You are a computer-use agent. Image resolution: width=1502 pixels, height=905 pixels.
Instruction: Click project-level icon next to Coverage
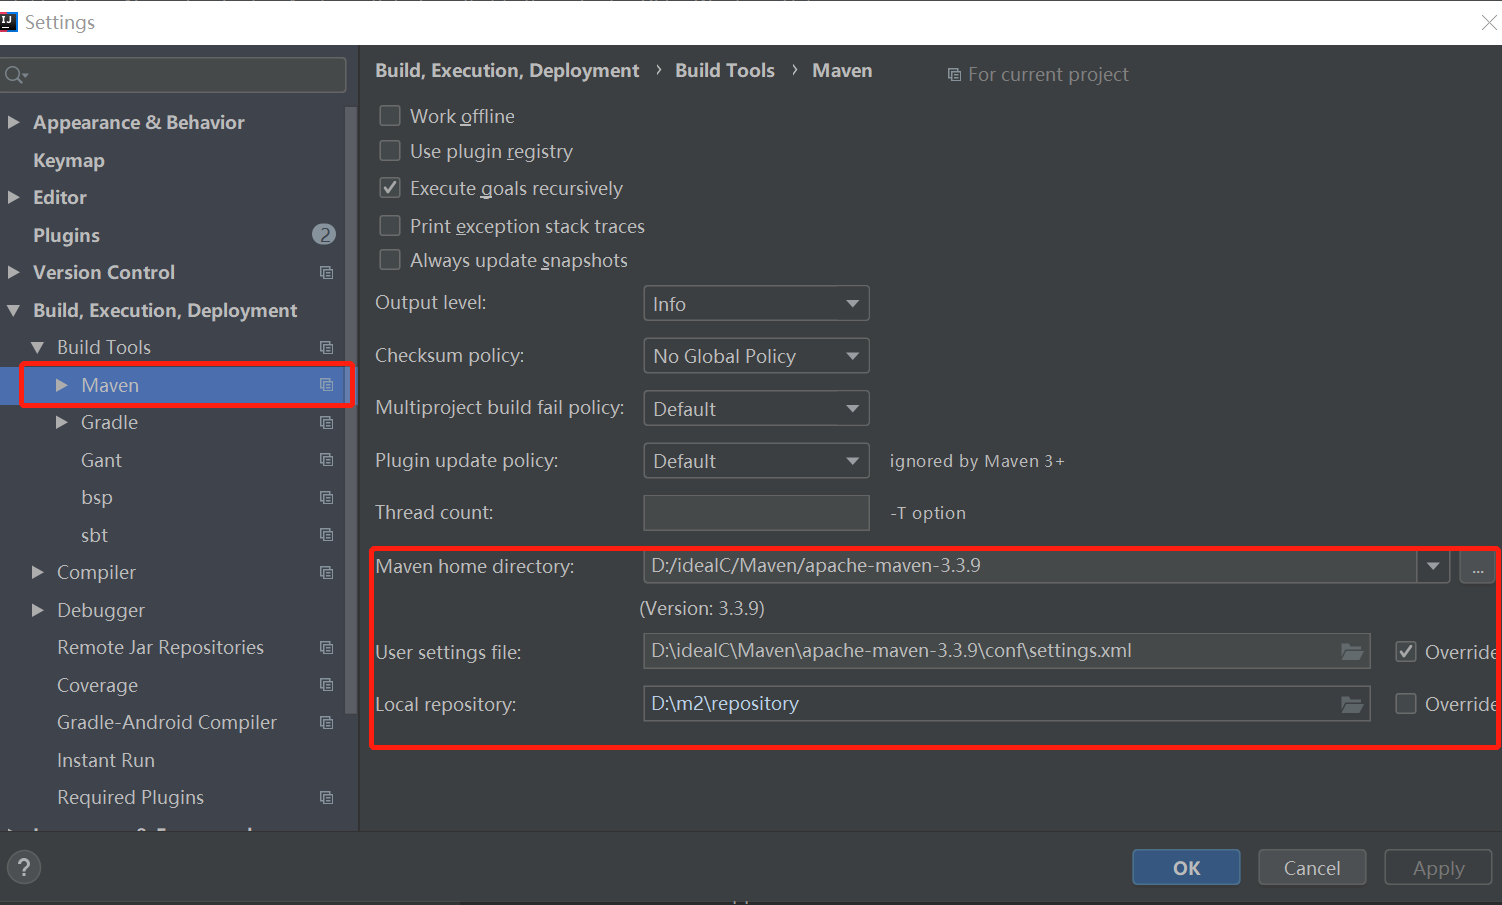[326, 685]
